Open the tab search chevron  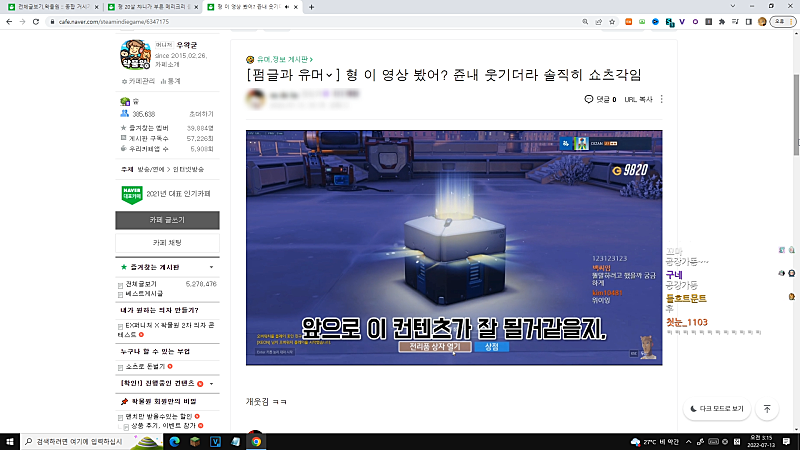[733, 6]
